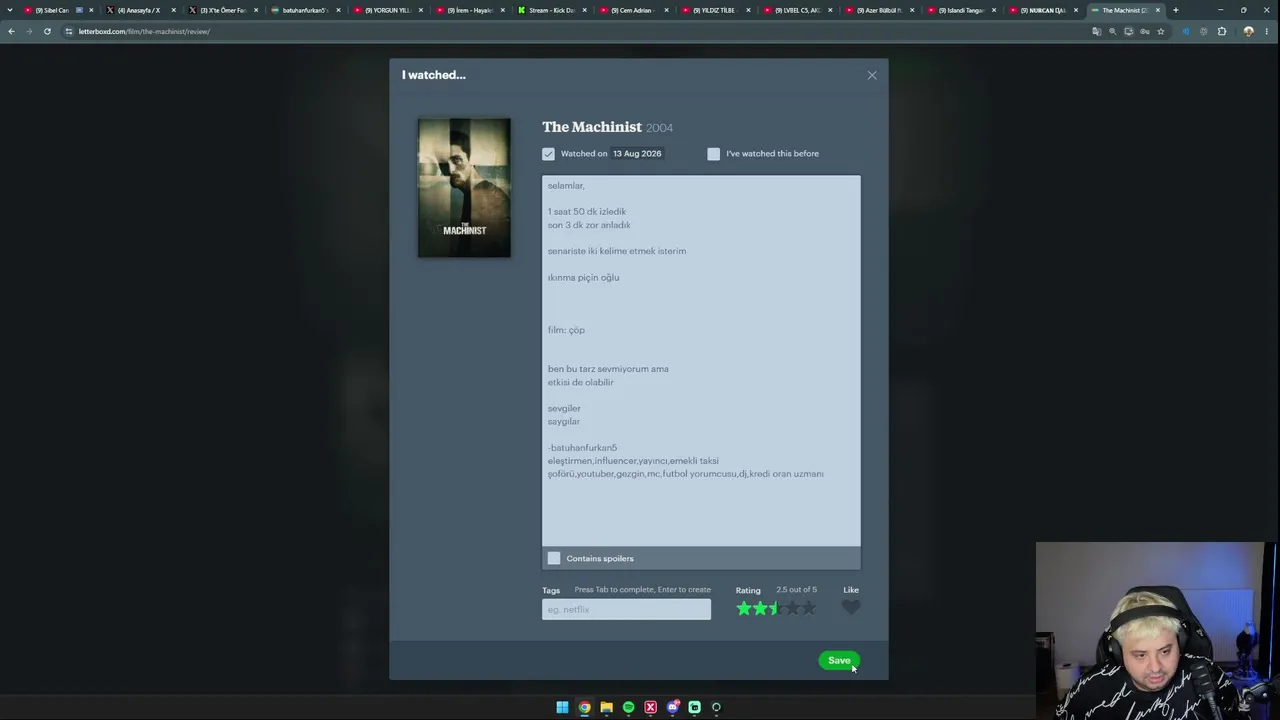Set rating to five stars
The height and width of the screenshot is (720, 1280).
click(808, 608)
